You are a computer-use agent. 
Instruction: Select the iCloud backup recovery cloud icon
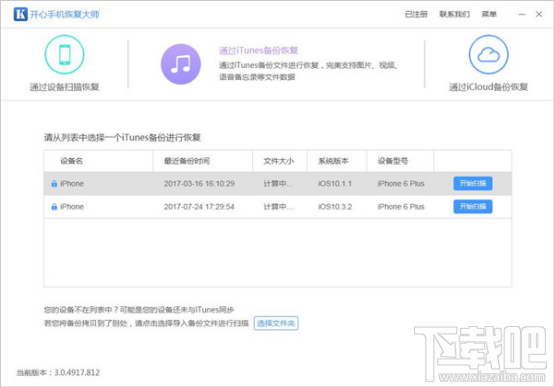tap(489, 54)
